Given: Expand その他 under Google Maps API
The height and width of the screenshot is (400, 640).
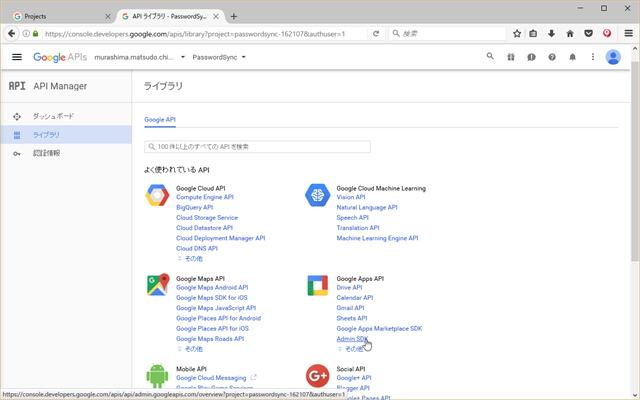Looking at the screenshot, I should 190,349.
